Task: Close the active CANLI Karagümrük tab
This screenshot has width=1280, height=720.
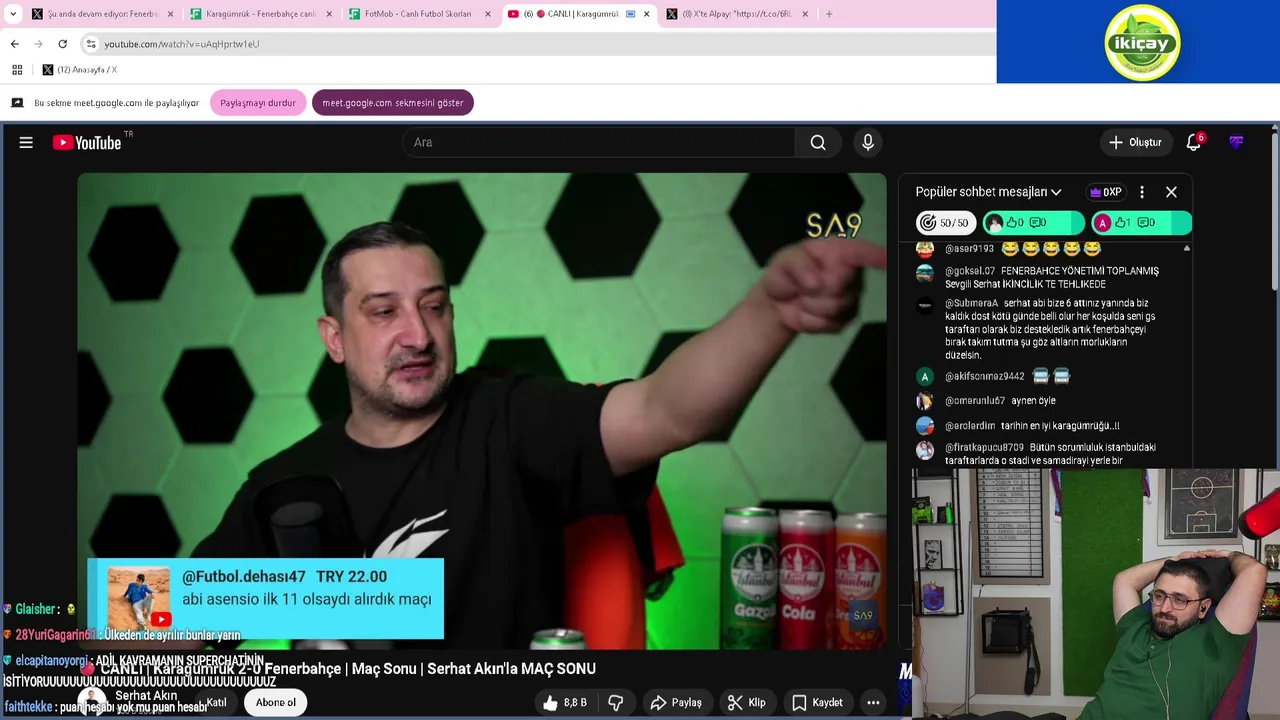Action: [646, 14]
